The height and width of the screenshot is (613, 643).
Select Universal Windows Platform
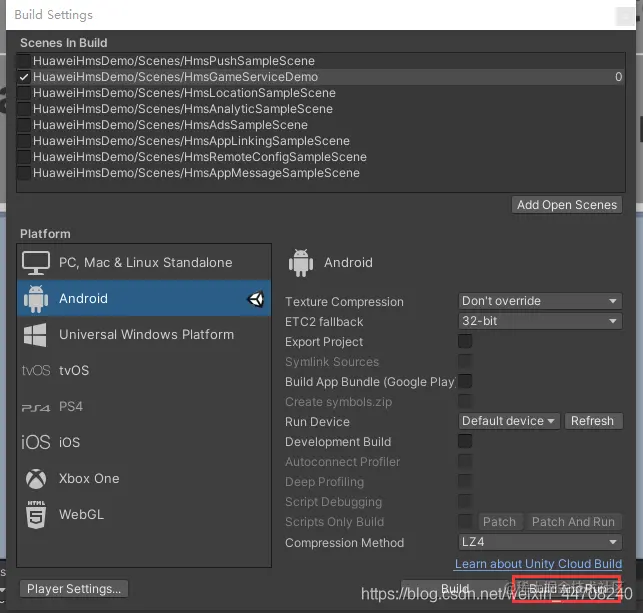[144, 334]
